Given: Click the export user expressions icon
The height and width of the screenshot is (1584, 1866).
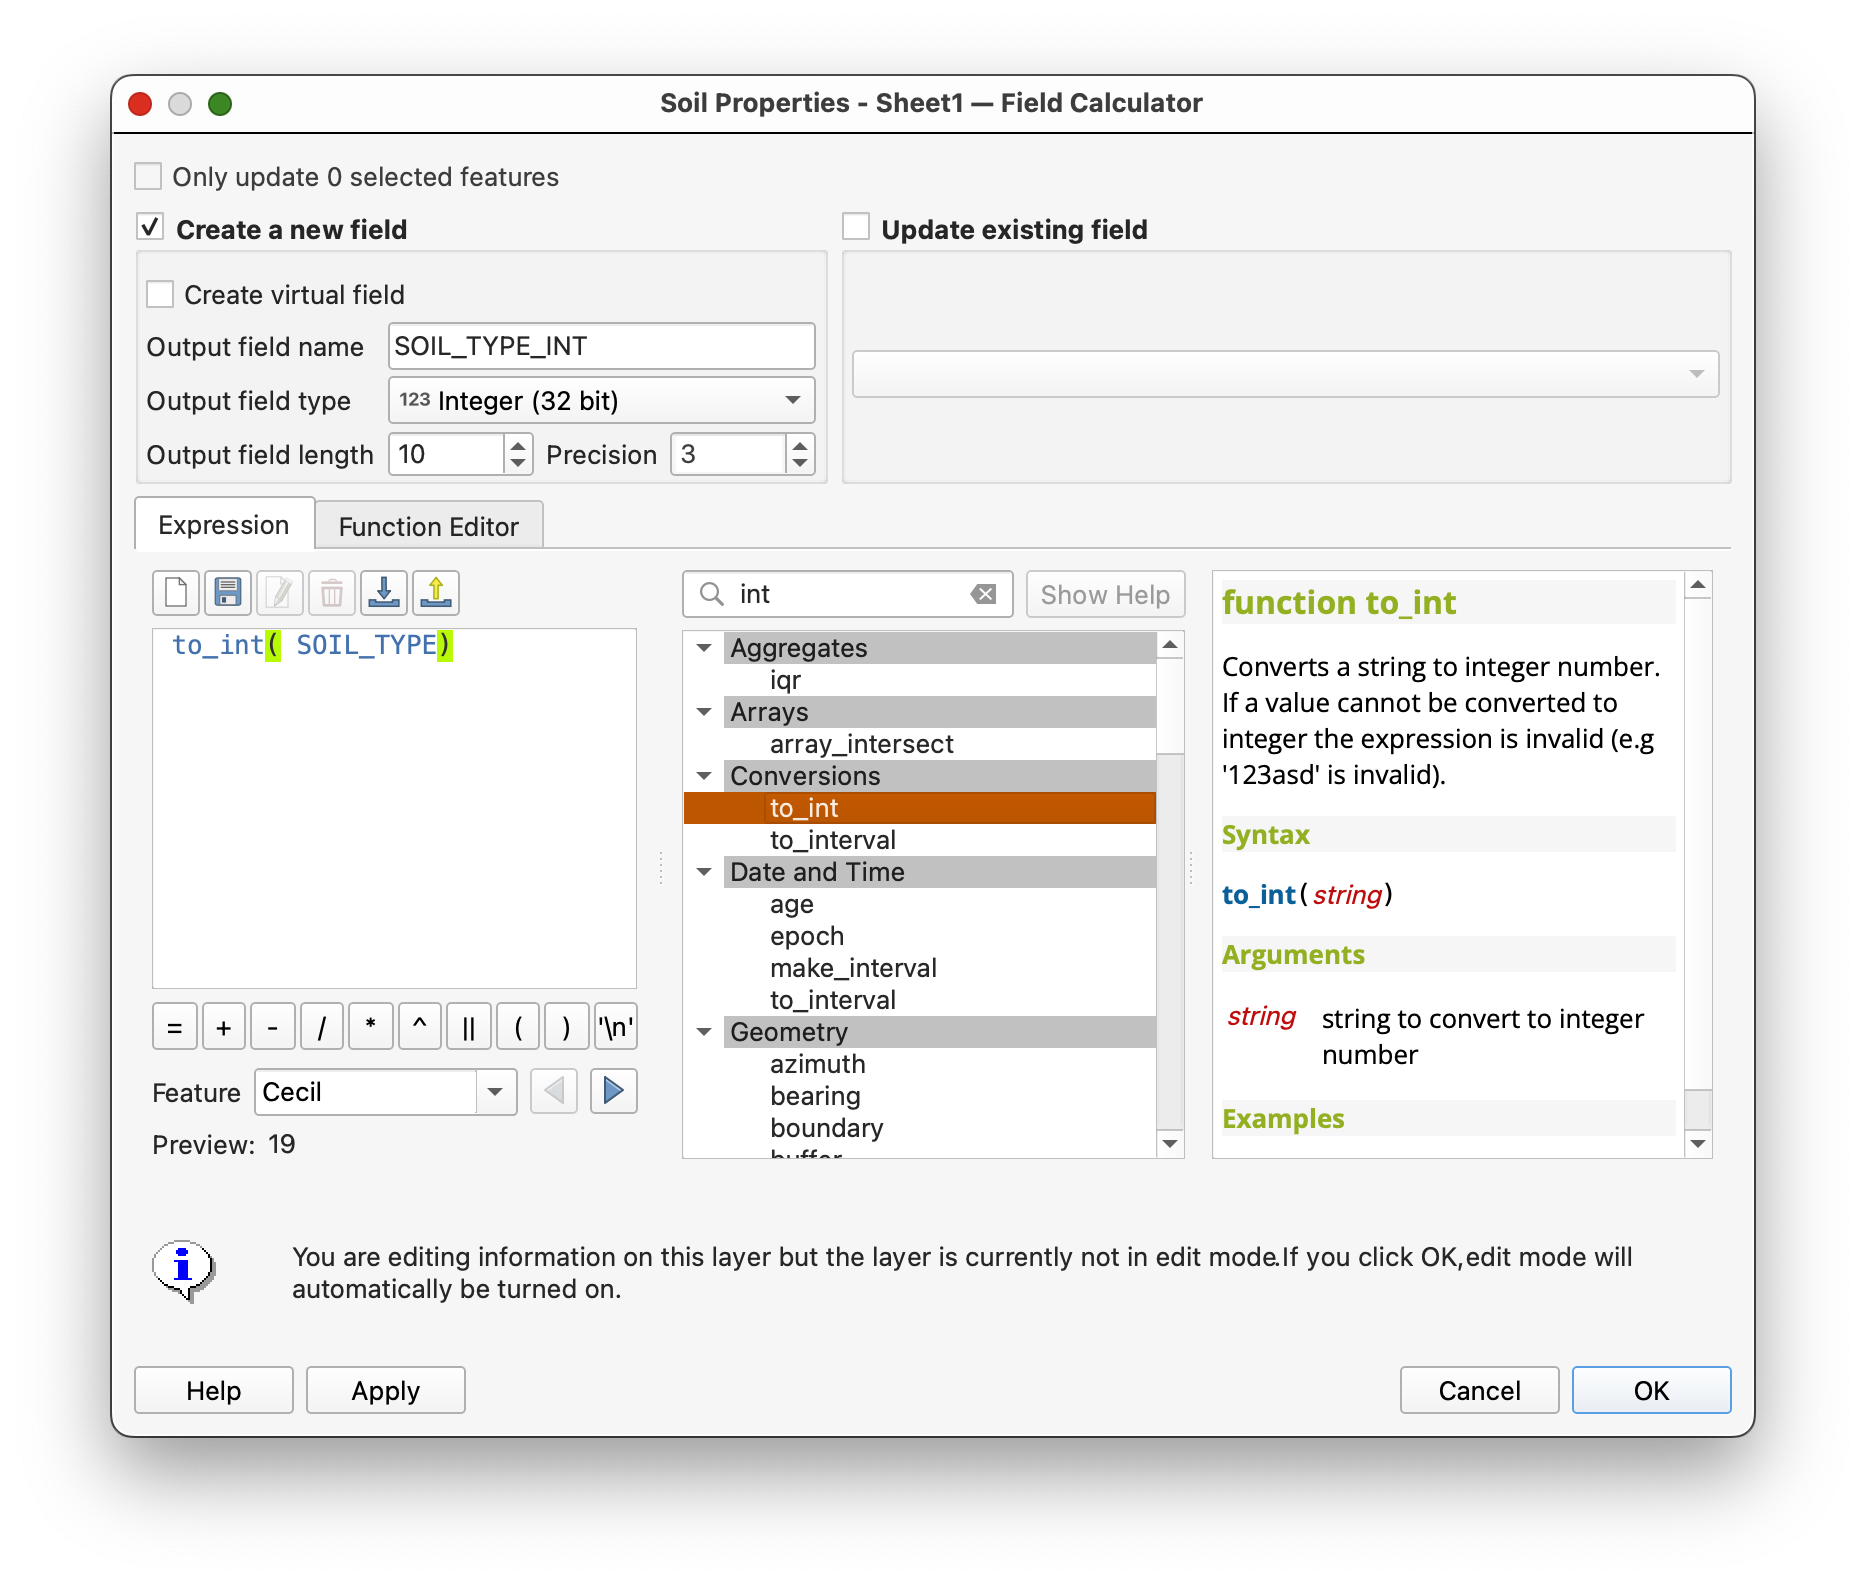Looking at the screenshot, I should 436,593.
